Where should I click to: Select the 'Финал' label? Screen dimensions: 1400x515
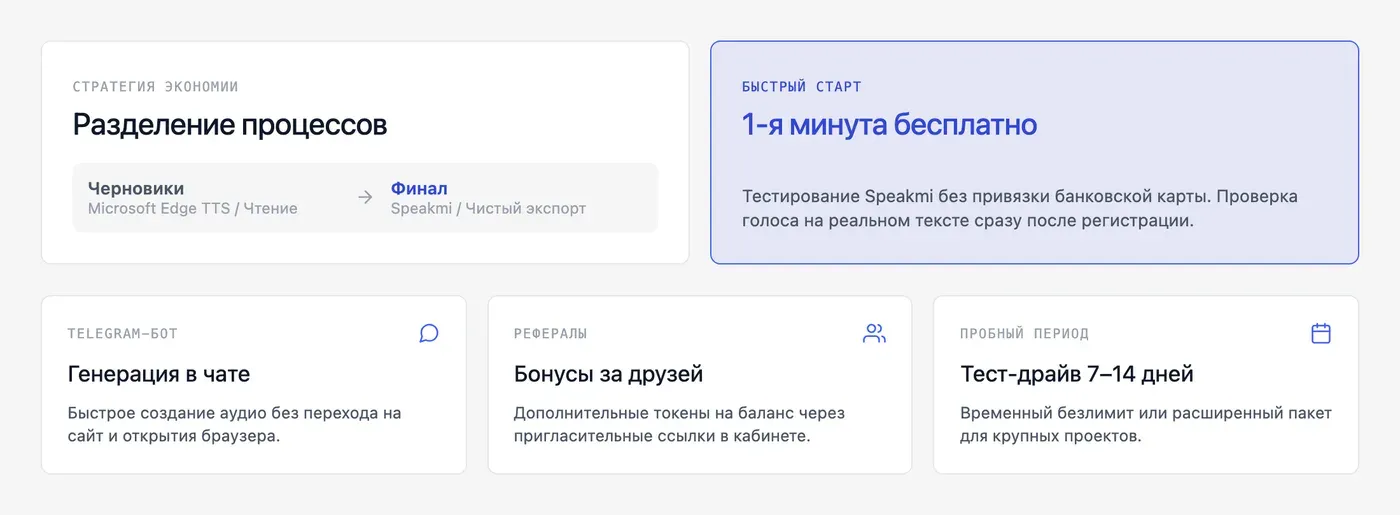pyautogui.click(x=419, y=188)
